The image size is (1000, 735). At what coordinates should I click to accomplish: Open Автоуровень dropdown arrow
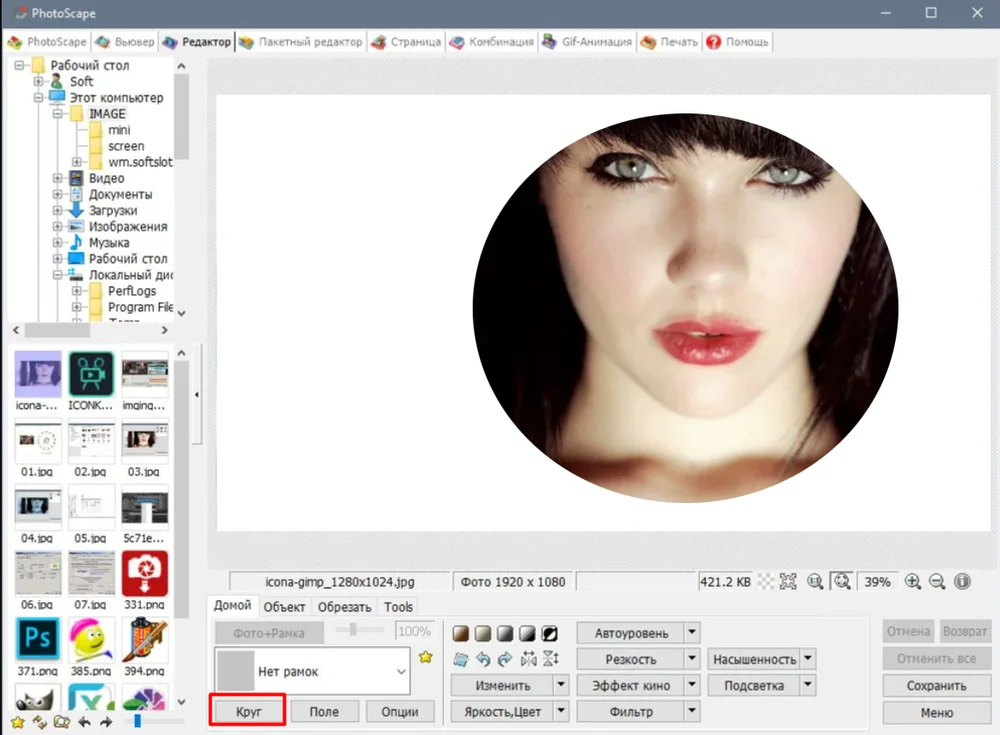pyautogui.click(x=692, y=633)
